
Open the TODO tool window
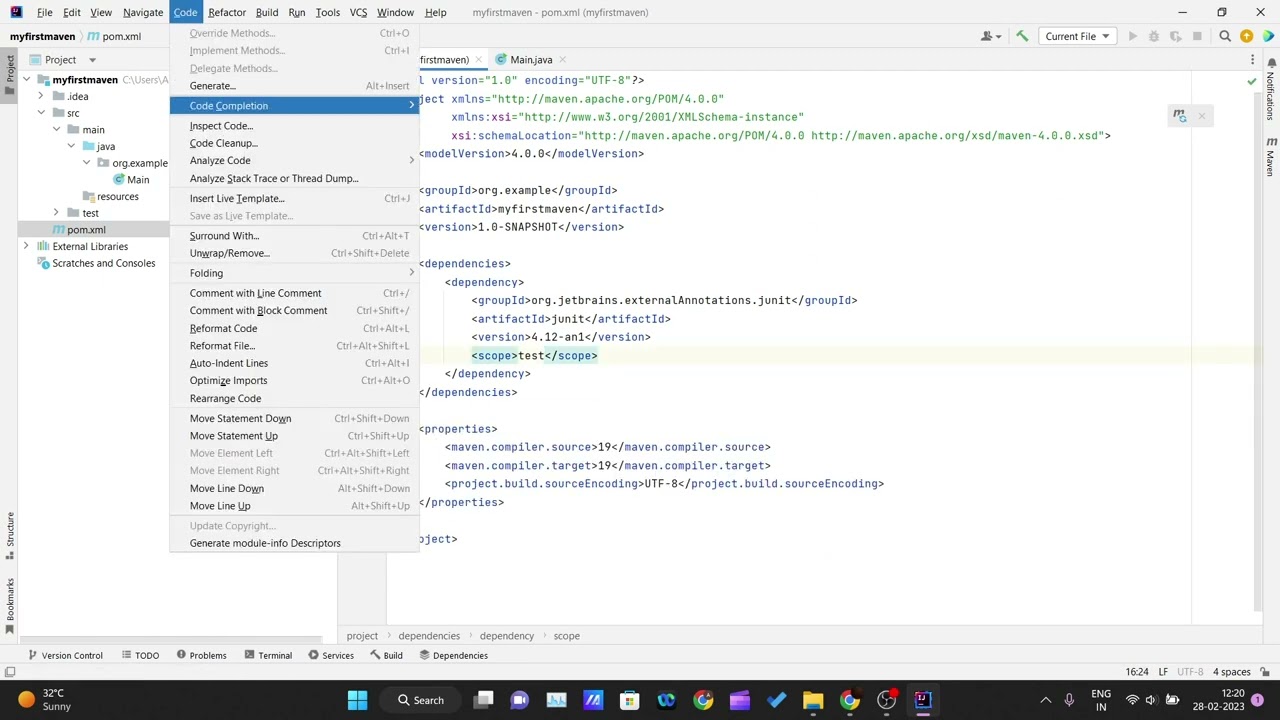click(x=140, y=655)
